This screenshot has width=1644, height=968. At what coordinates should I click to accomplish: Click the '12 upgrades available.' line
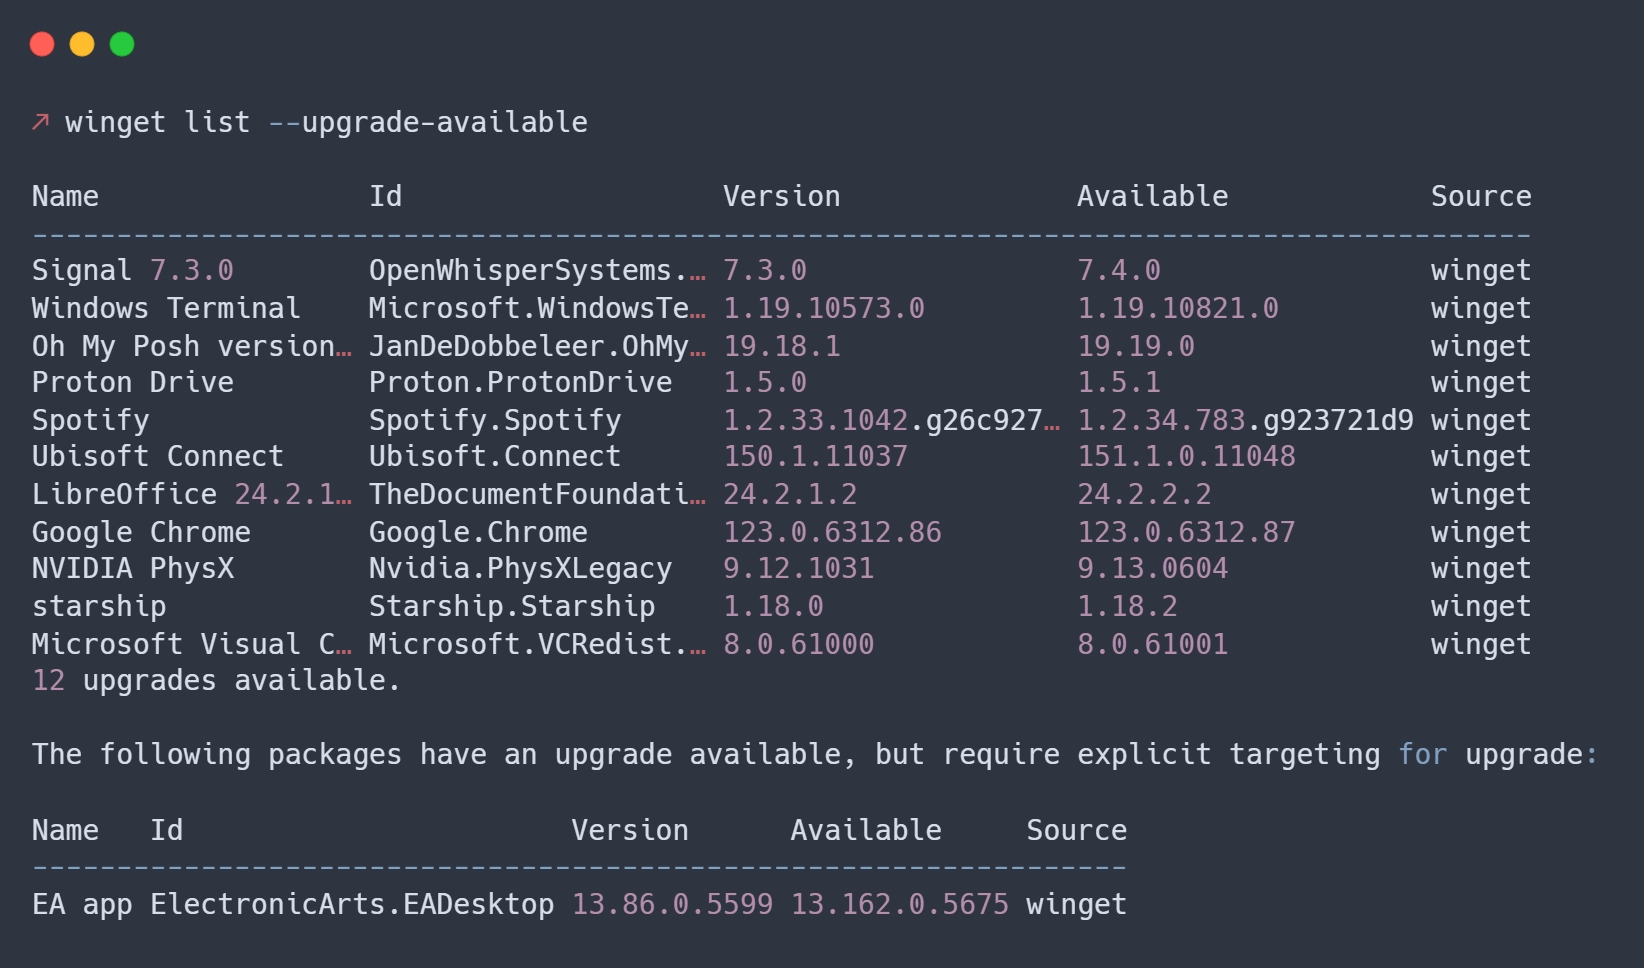[x=216, y=680]
